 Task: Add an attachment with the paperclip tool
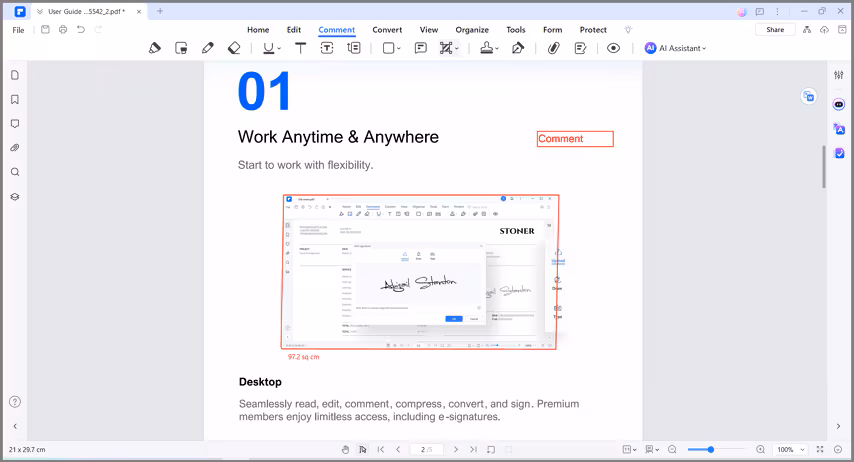tap(552, 48)
